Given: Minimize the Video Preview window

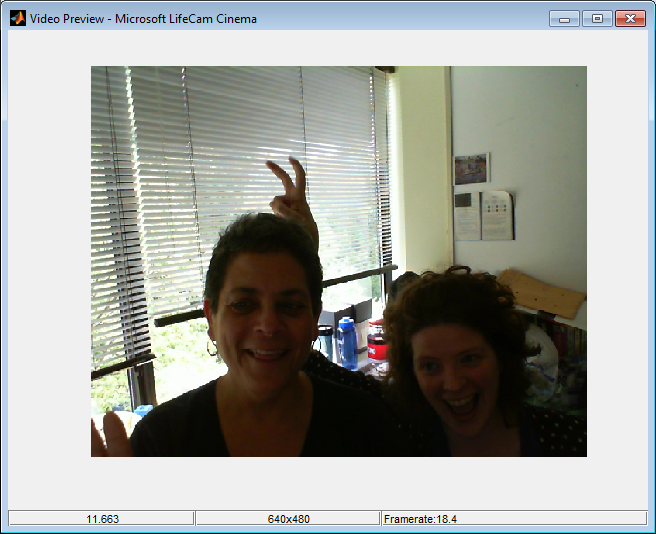Looking at the screenshot, I should point(565,18).
